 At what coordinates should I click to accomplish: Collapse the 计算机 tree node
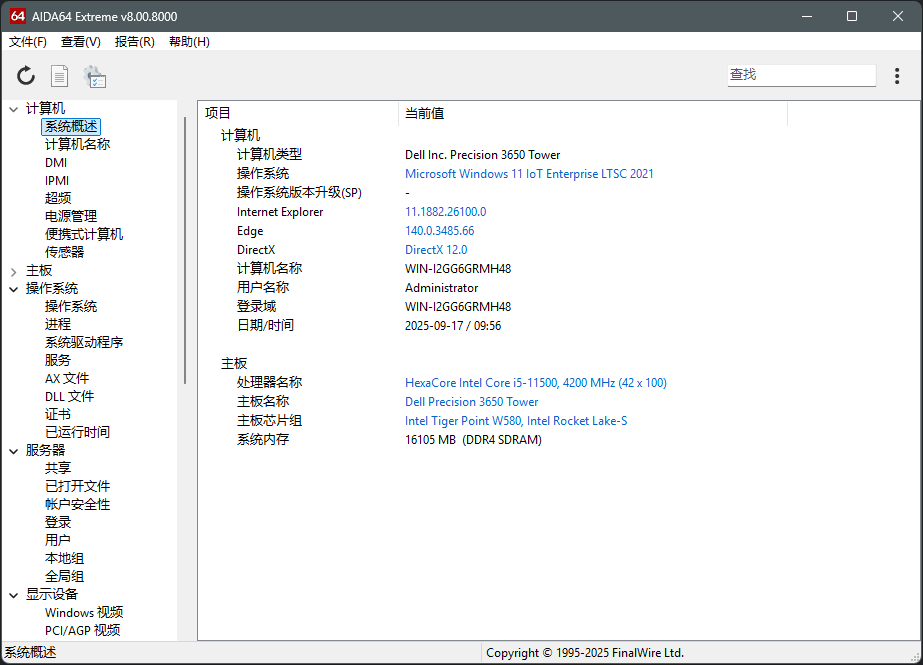[x=13, y=108]
